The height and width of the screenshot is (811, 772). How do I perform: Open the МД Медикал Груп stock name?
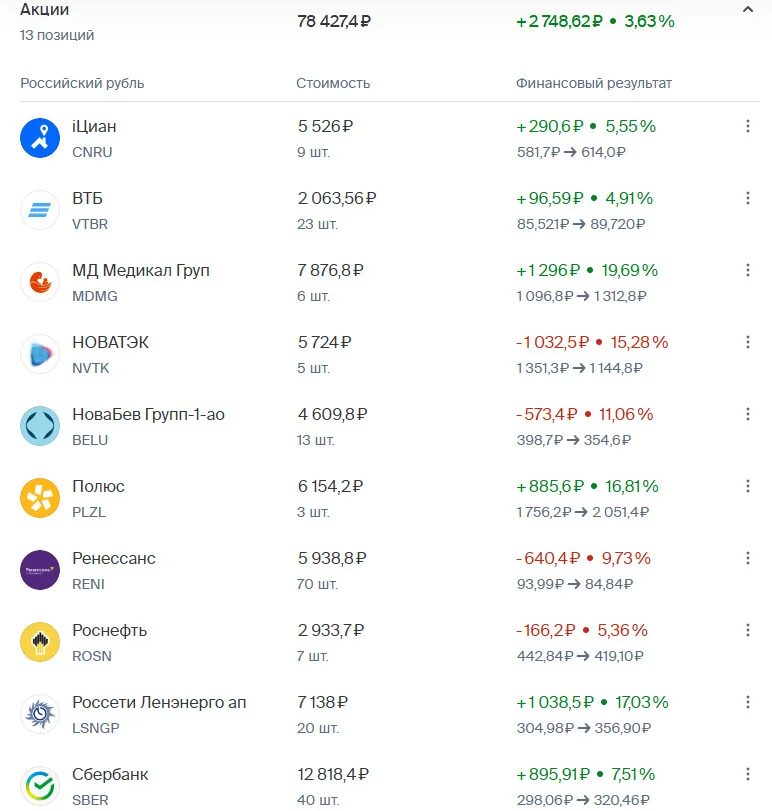point(141,270)
